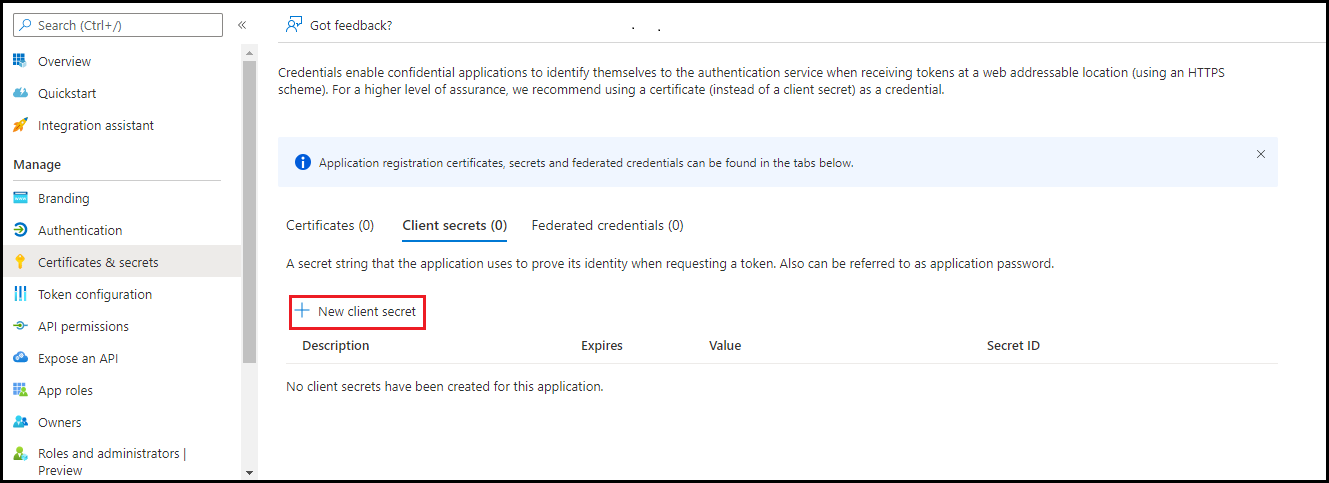
Task: Open the Got feedback? link
Action: [339, 25]
